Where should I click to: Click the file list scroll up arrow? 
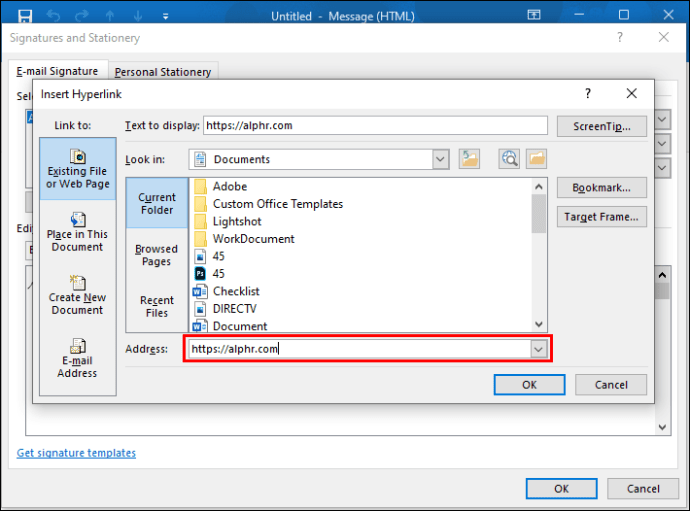[x=539, y=187]
